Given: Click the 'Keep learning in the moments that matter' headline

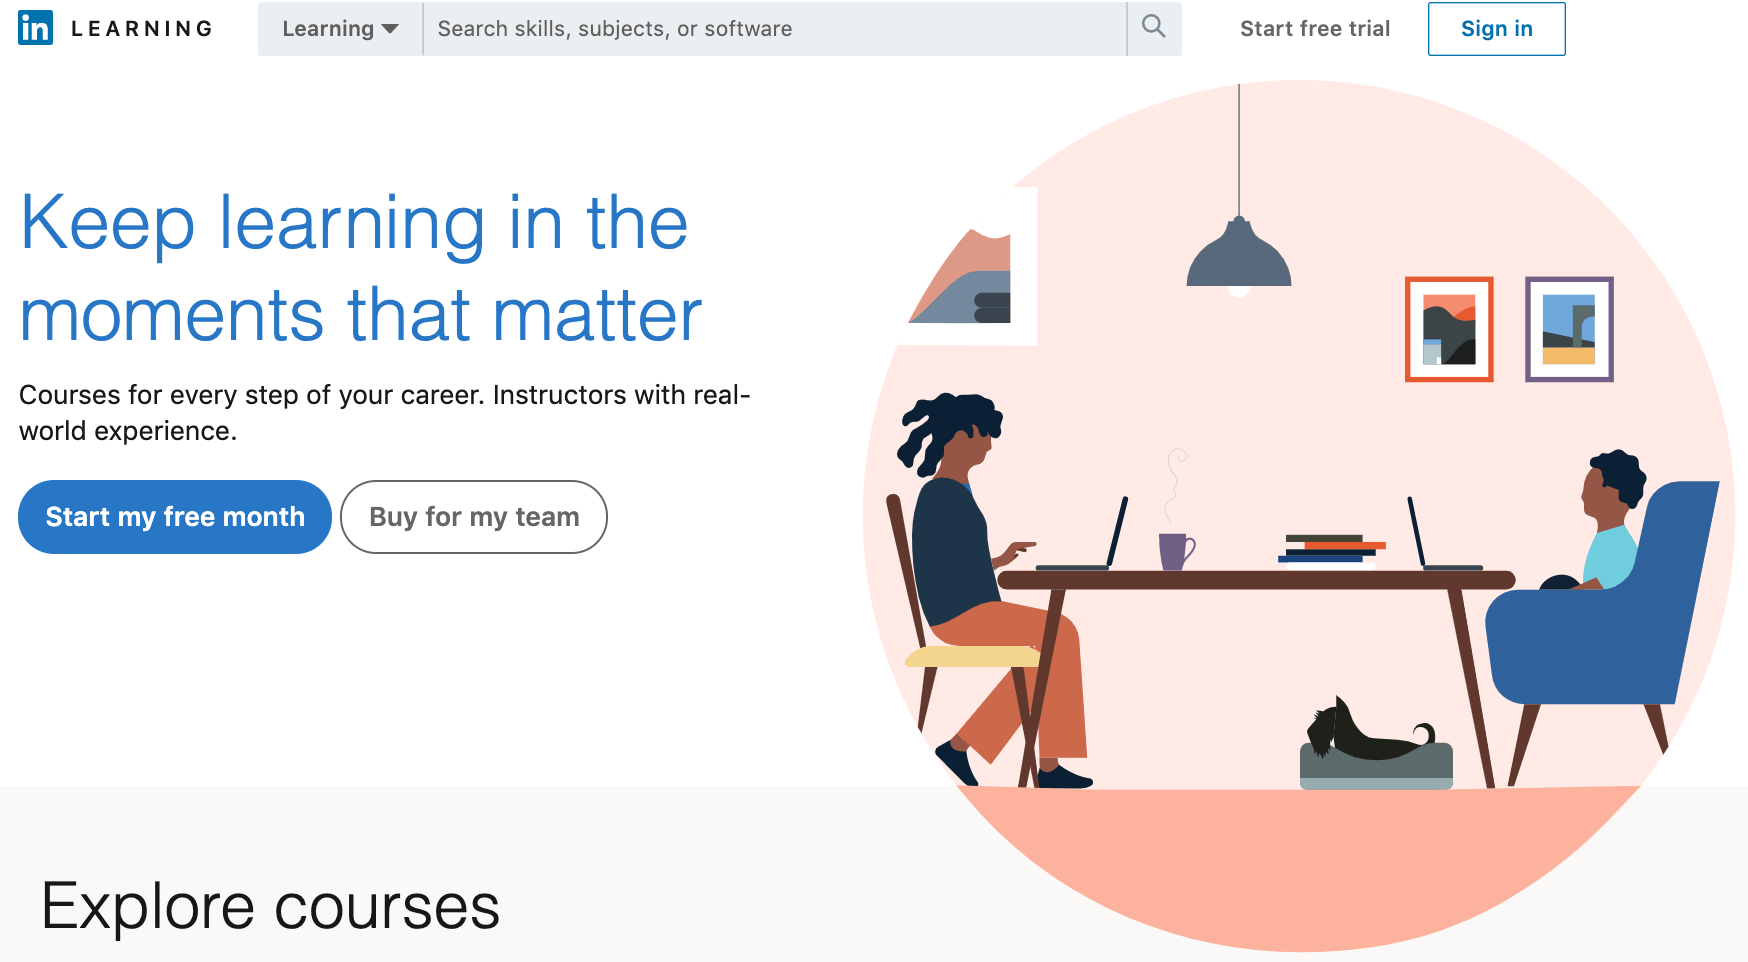Looking at the screenshot, I should click(x=360, y=268).
